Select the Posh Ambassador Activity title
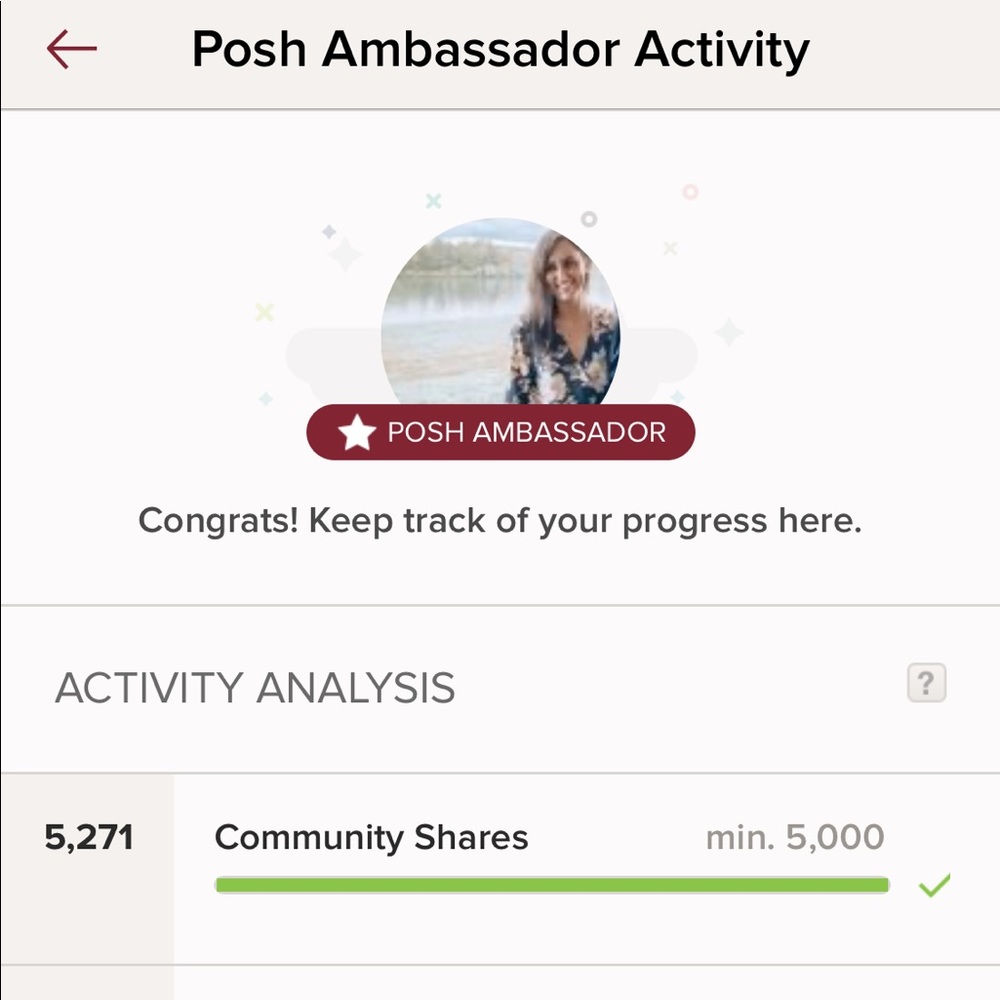The height and width of the screenshot is (1000, 1000). coord(500,50)
